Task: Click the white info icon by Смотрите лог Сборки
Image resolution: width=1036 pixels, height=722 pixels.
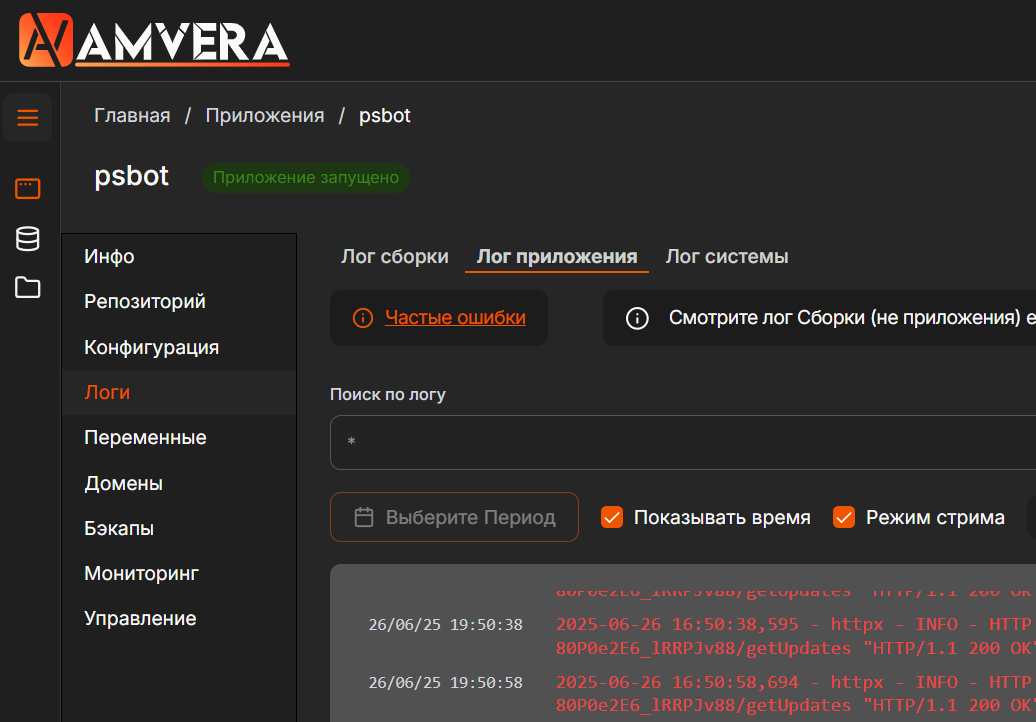Action: (x=637, y=318)
